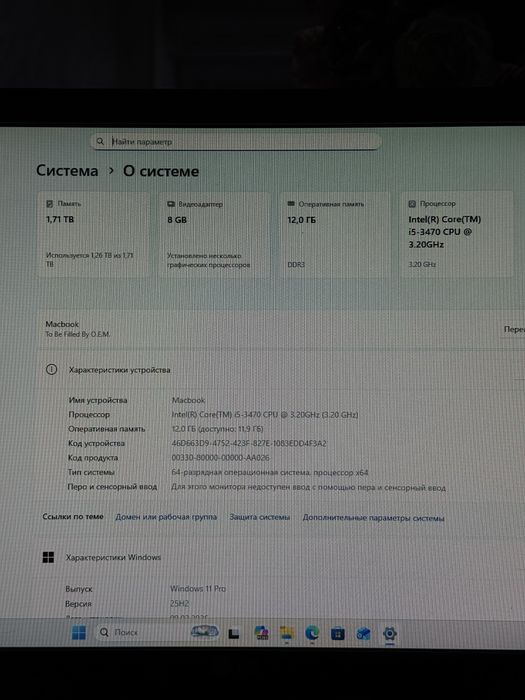Open the search highlights picture in taskbar
Image resolution: width=525 pixels, height=700 pixels.
coord(204,631)
